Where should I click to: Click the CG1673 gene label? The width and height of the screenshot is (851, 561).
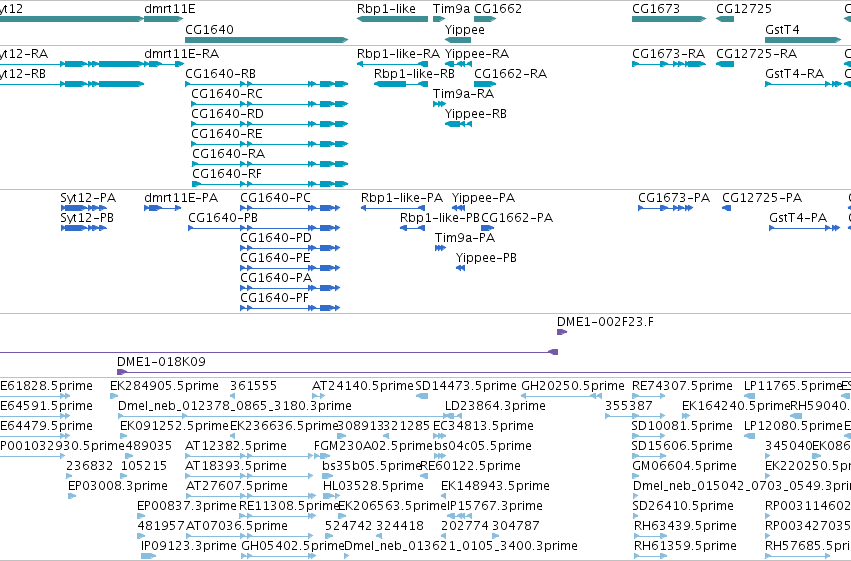(656, 9)
